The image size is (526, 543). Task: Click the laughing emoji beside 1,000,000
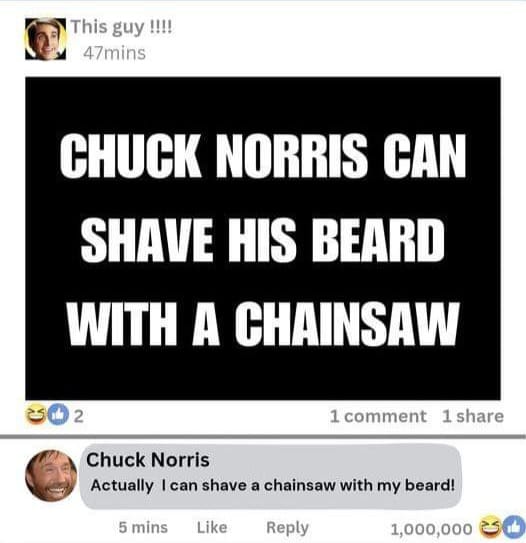[x=487, y=528]
